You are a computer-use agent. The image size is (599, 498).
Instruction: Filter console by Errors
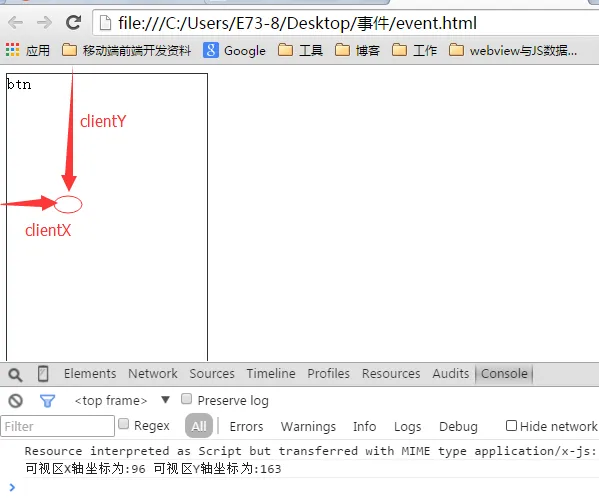(x=246, y=426)
